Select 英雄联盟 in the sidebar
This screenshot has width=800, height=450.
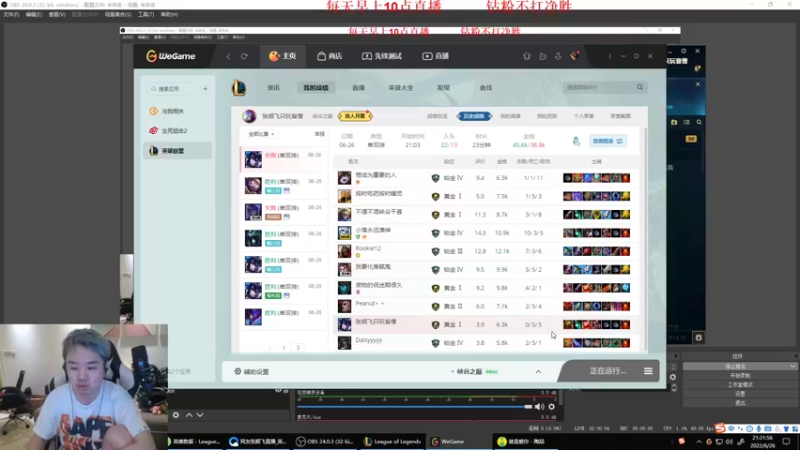(x=178, y=151)
